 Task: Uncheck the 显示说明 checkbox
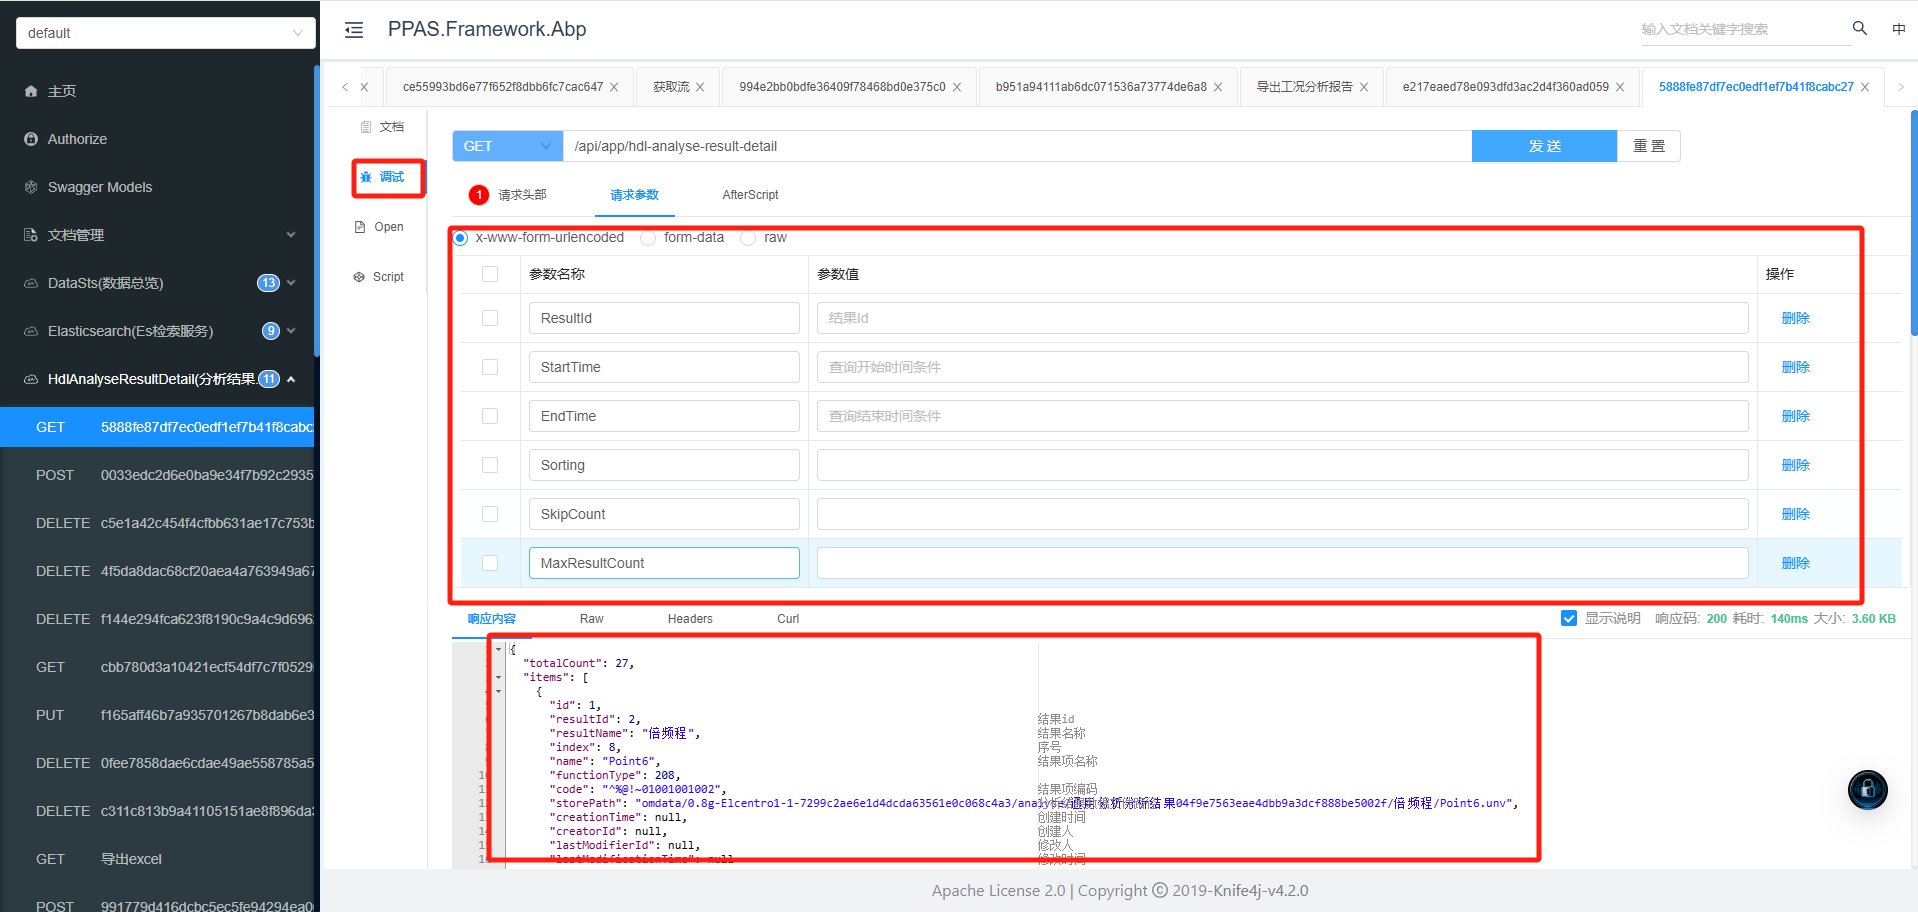[1569, 618]
